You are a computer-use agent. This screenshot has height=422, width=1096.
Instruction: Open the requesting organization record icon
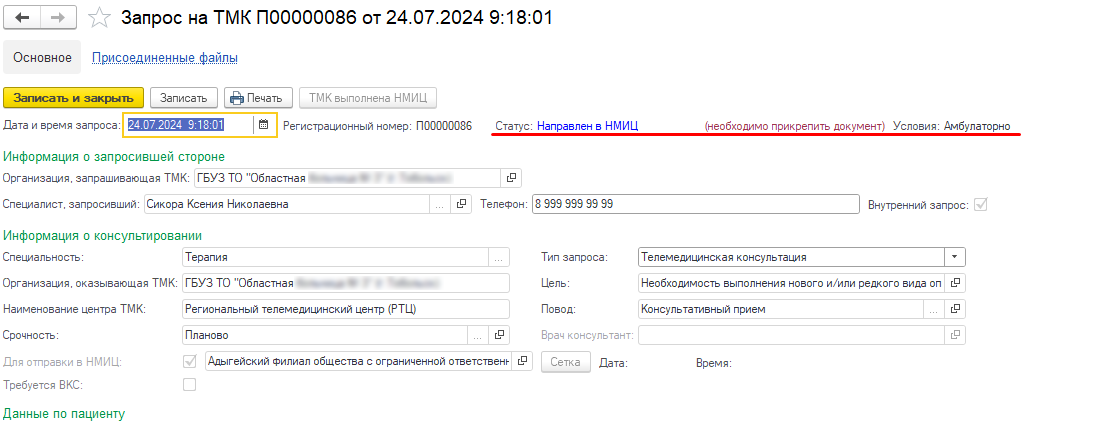click(511, 178)
